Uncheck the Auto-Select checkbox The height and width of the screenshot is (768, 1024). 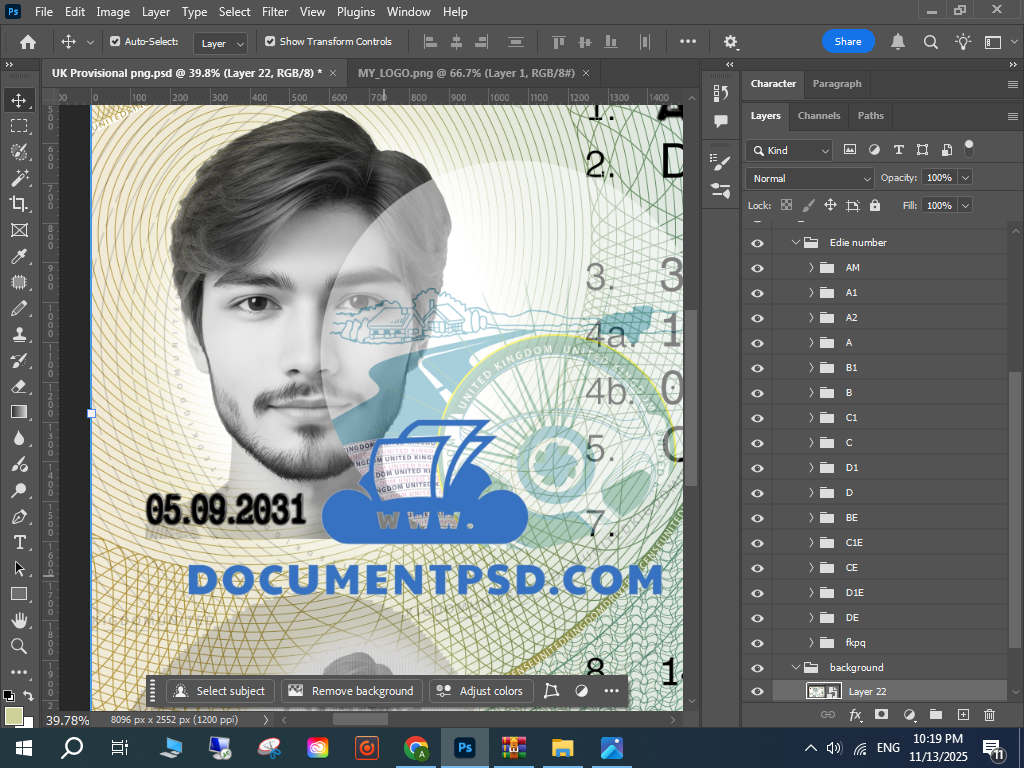pos(115,42)
